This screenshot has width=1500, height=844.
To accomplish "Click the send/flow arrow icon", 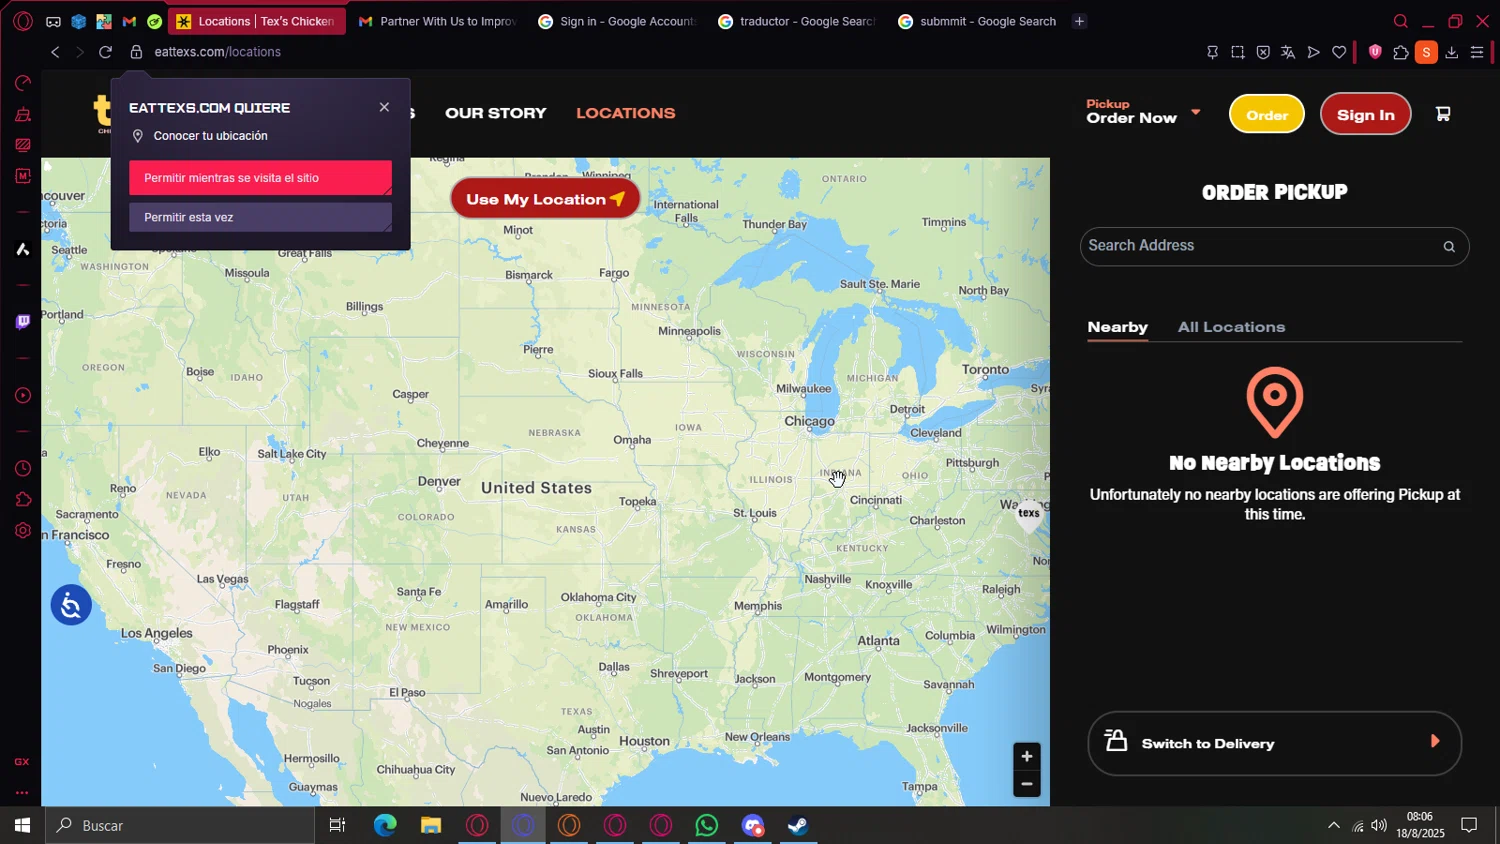I will click(1314, 53).
